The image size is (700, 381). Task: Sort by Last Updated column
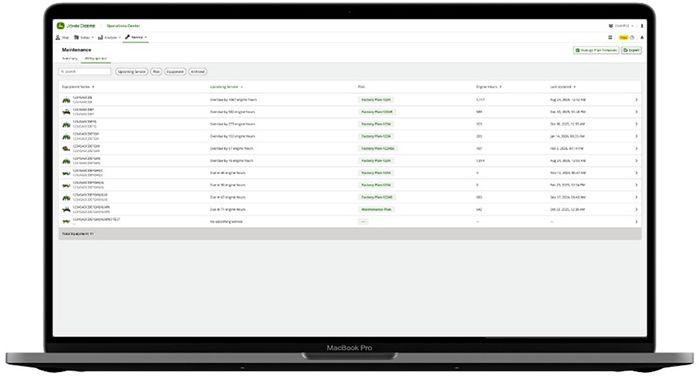pyautogui.click(x=562, y=87)
